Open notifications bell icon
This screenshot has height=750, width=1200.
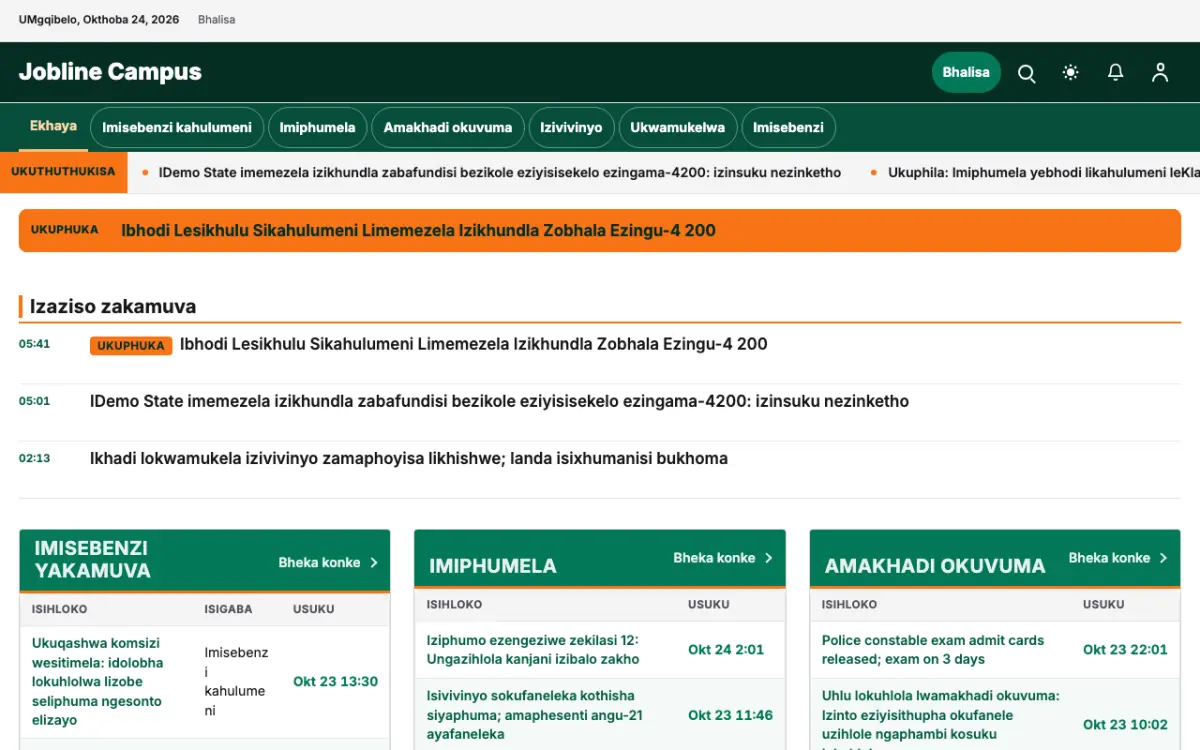[x=1115, y=72]
